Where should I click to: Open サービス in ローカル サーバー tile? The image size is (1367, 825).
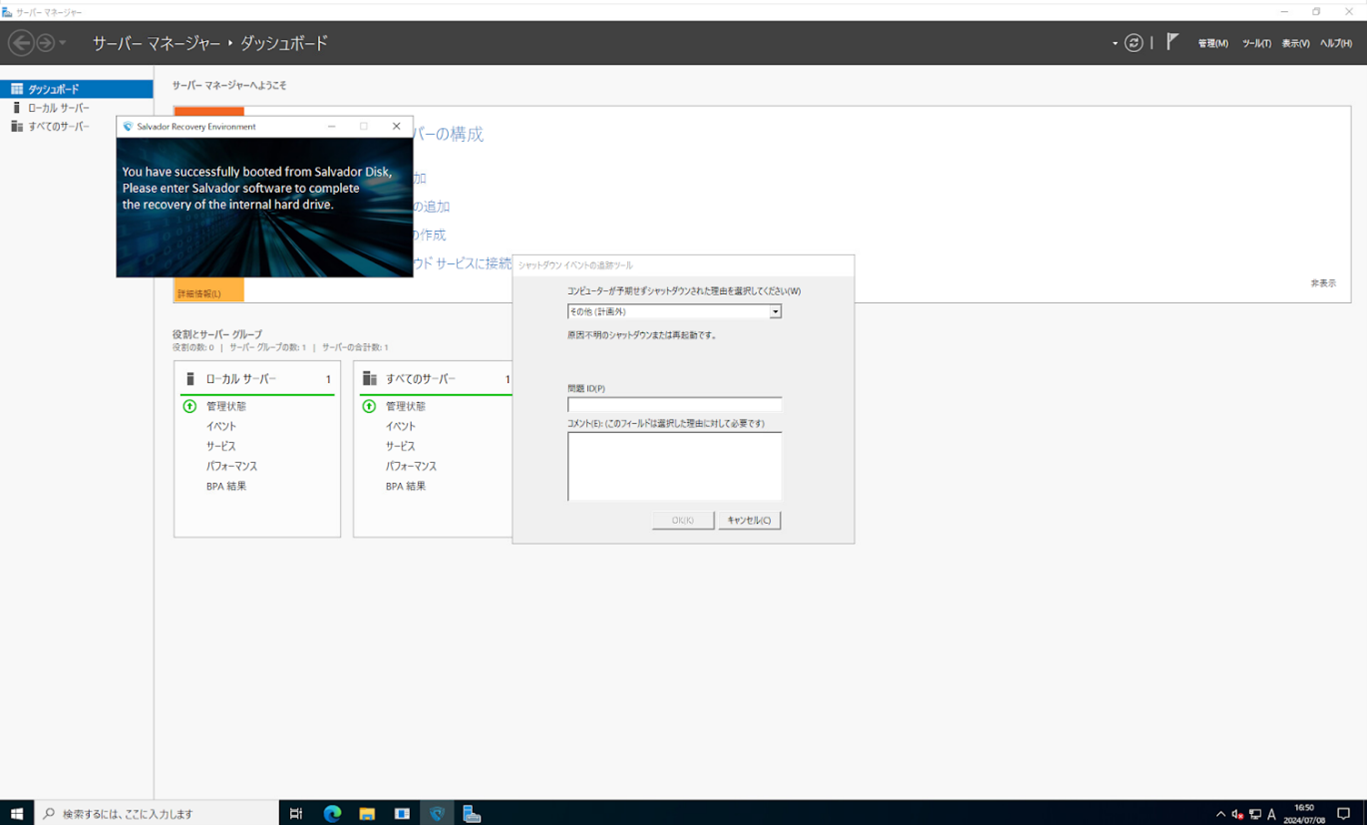click(221, 446)
